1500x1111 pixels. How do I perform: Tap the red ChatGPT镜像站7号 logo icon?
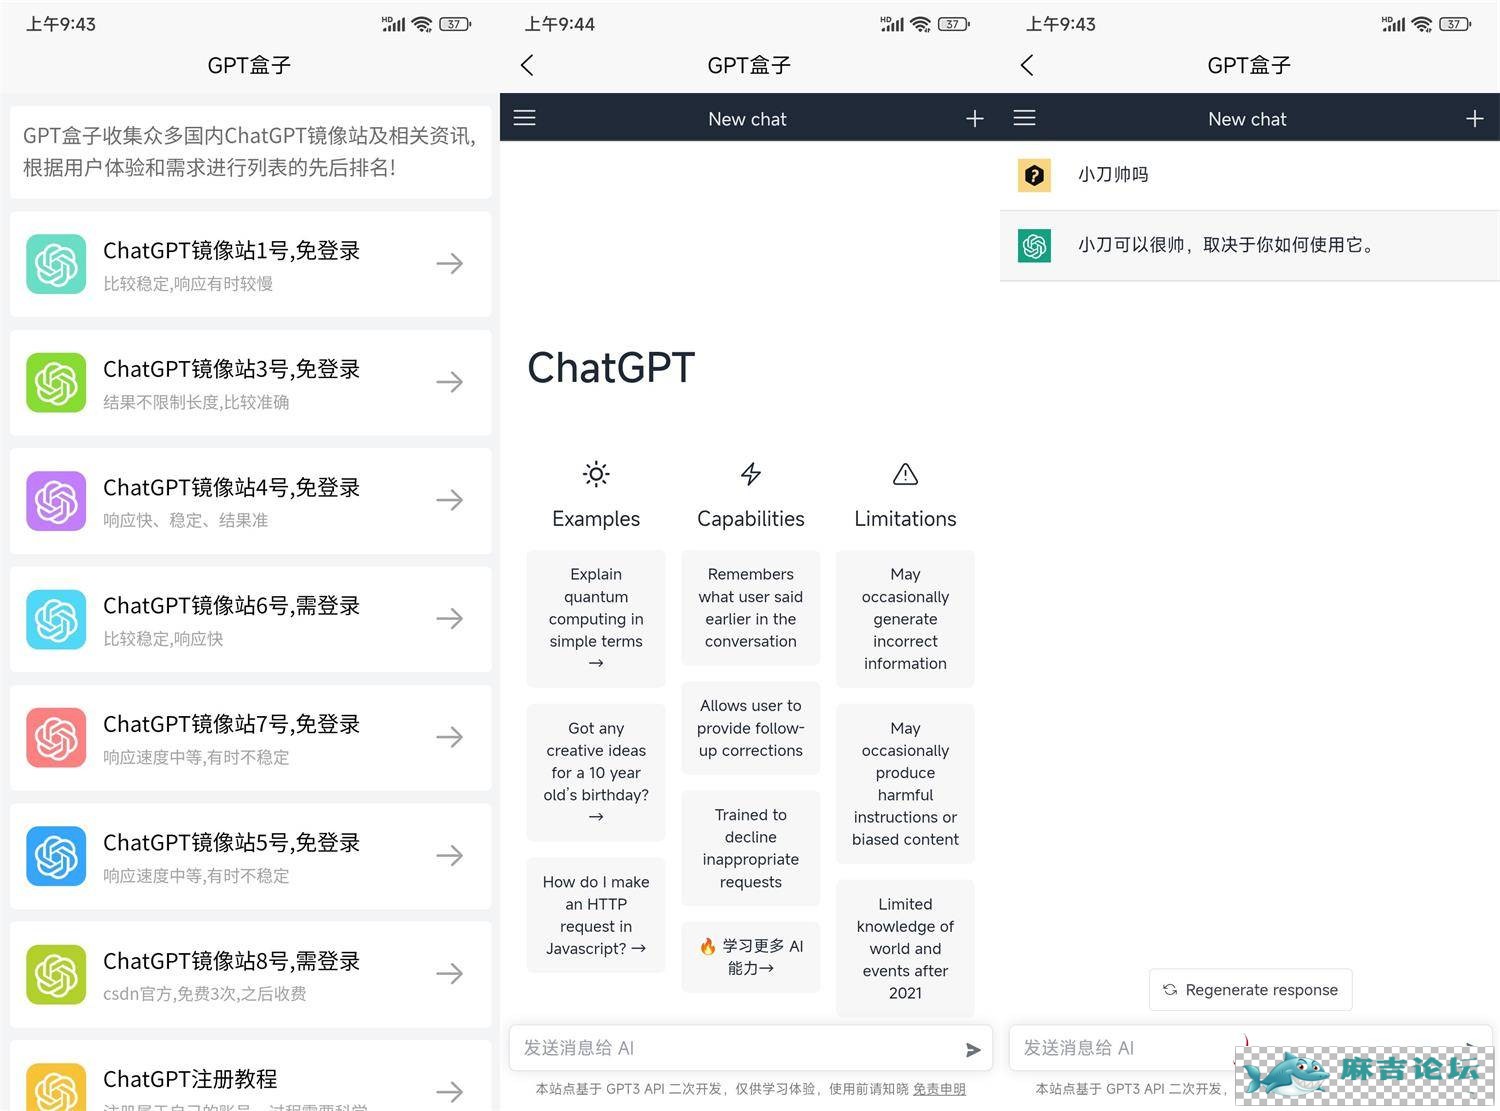56,737
